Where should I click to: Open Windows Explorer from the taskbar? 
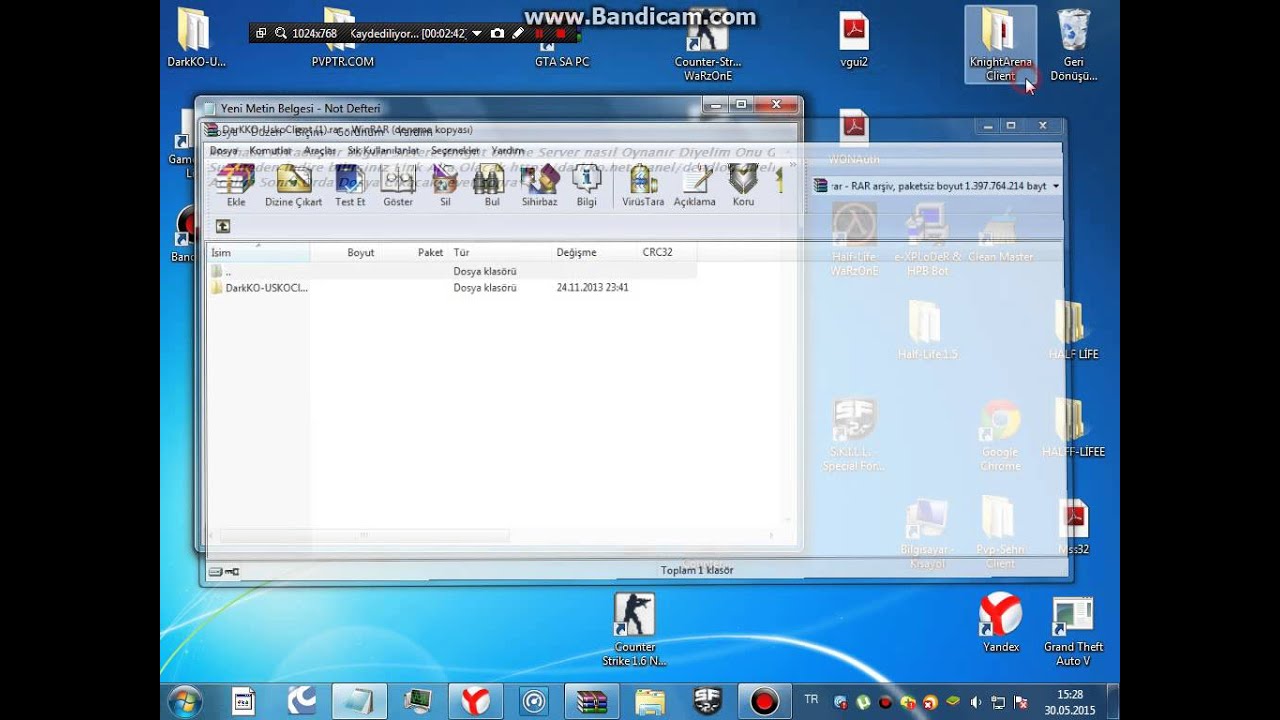[650, 701]
